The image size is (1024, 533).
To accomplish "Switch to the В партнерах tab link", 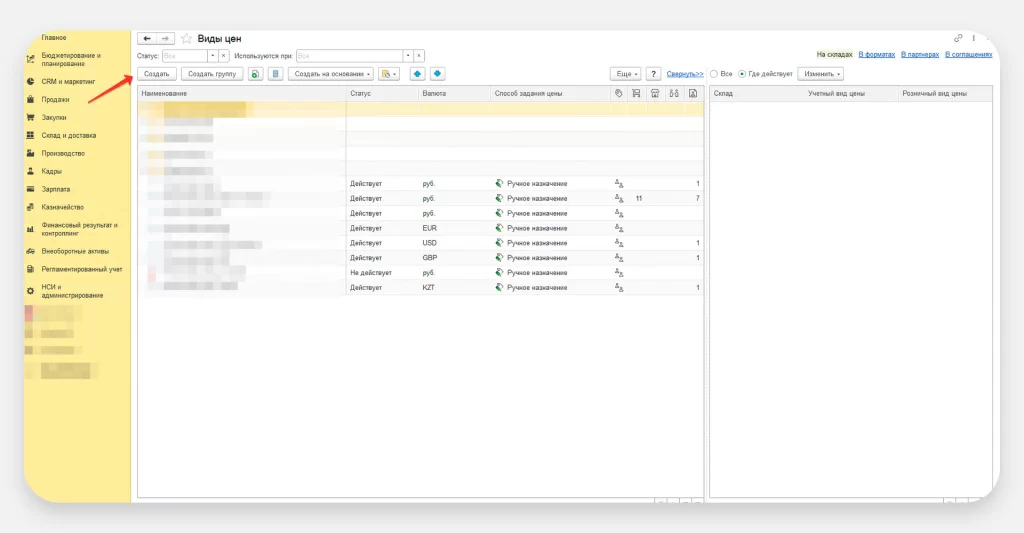I will [918, 54].
